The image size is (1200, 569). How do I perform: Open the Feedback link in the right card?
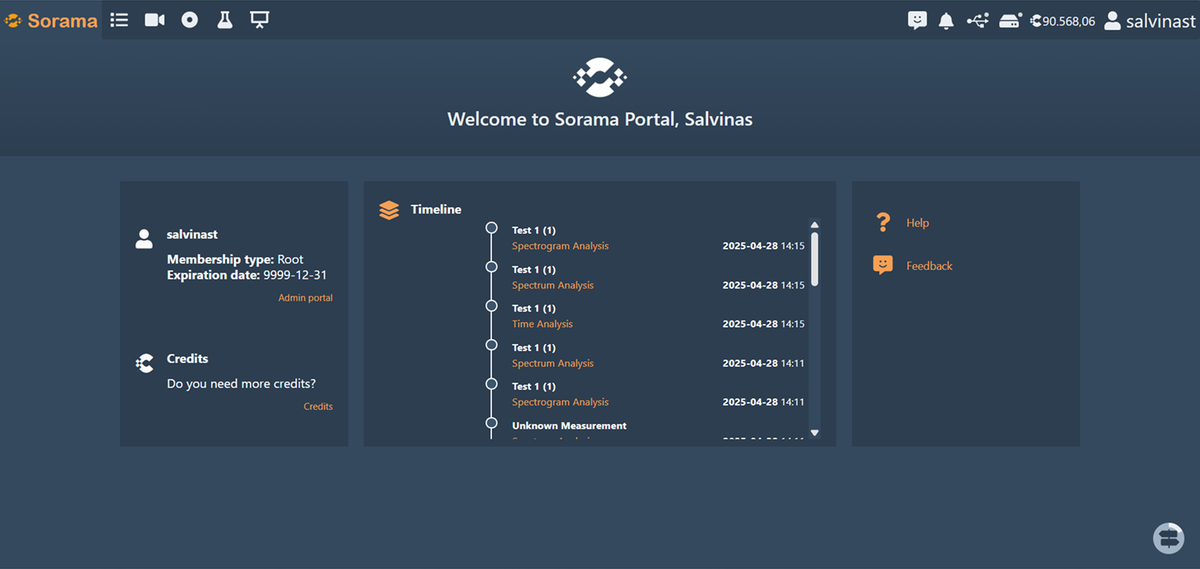929,266
